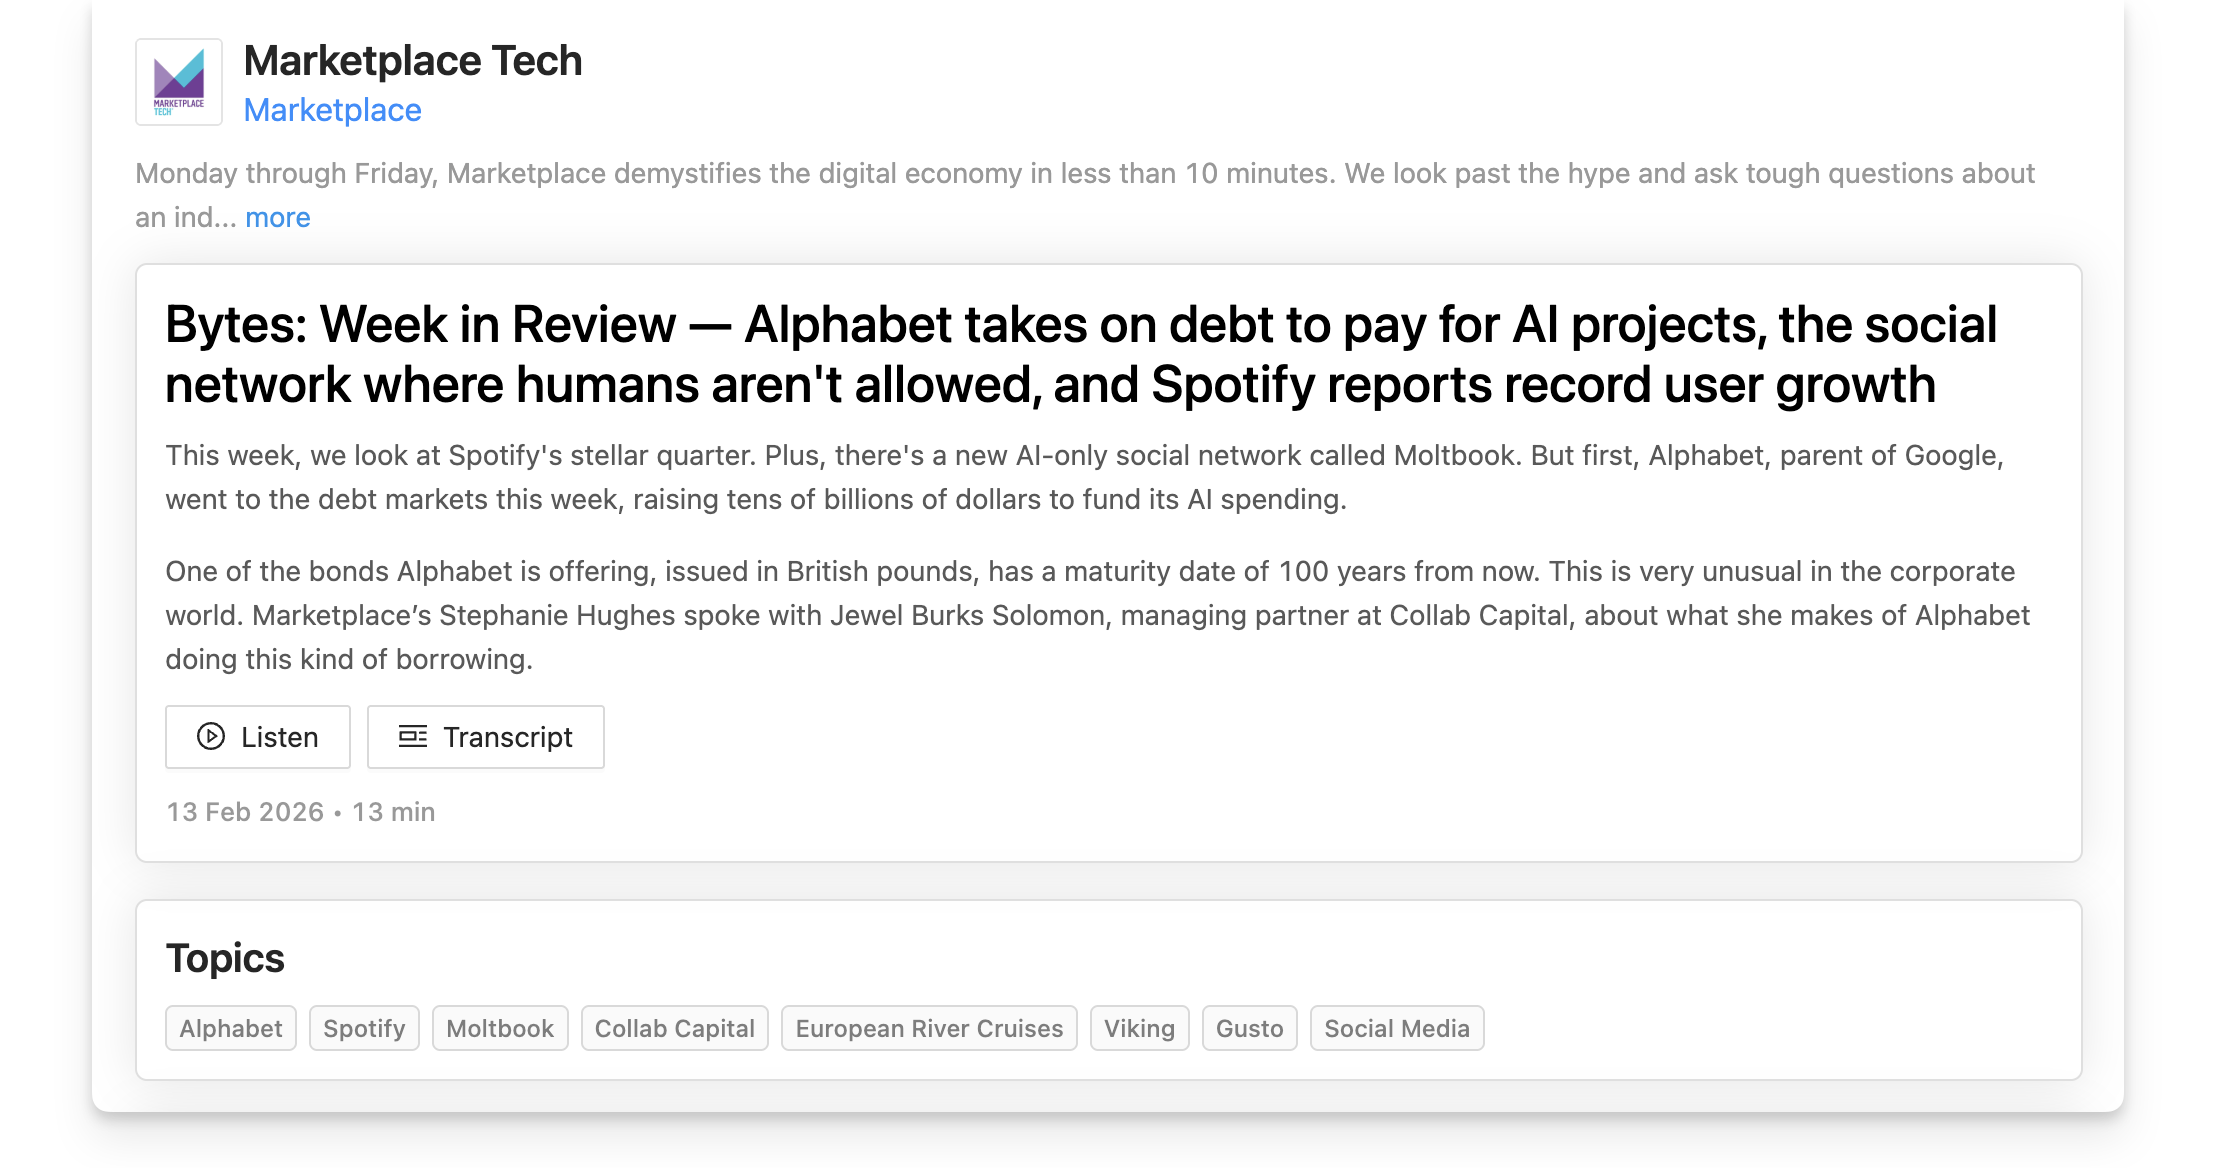Select the Spotify topic tag
The width and height of the screenshot is (2216, 1168).
364,1028
